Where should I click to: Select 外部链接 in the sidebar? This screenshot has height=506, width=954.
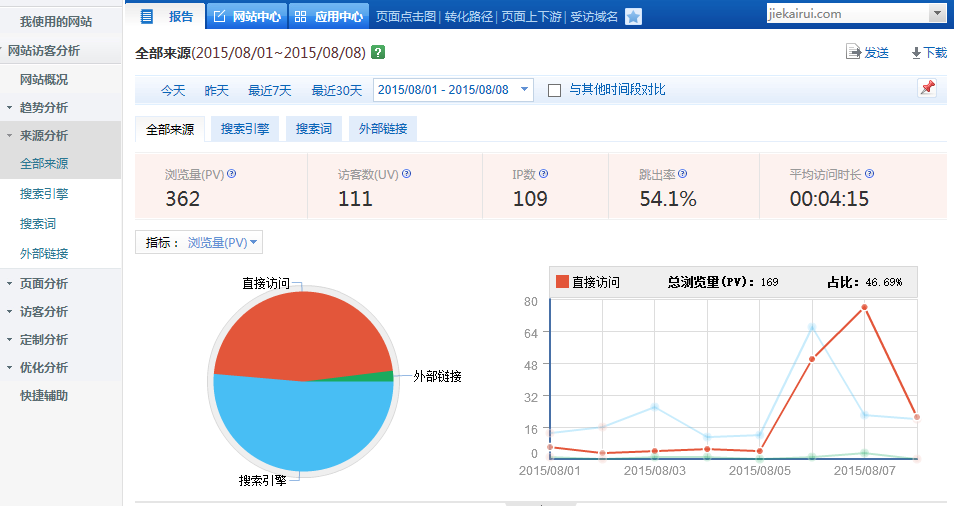pos(44,254)
